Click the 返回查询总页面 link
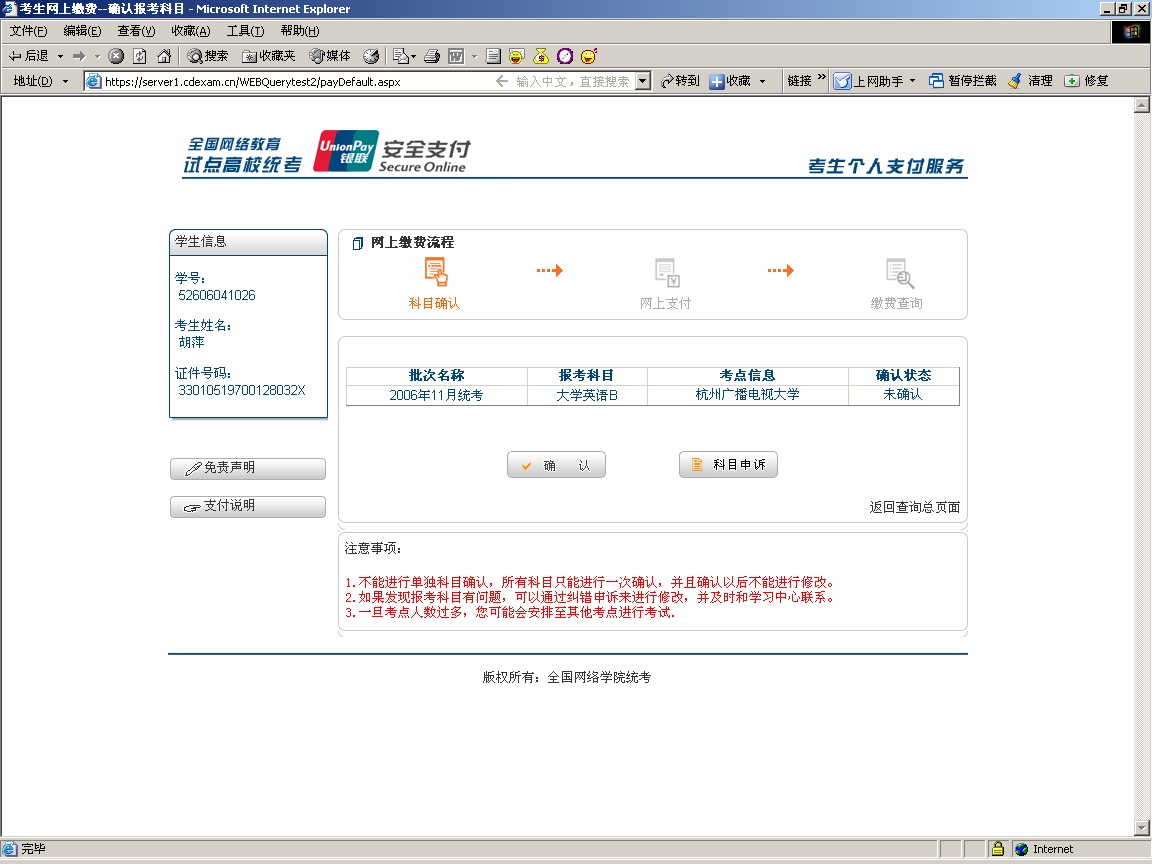Image resolution: width=1152 pixels, height=864 pixels. 914,507
